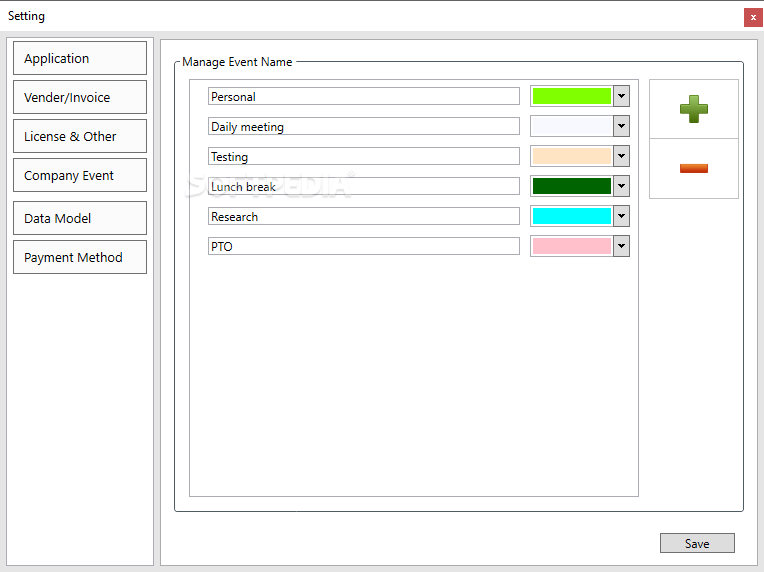
Task: Edit the PTO event name field
Action: click(363, 246)
